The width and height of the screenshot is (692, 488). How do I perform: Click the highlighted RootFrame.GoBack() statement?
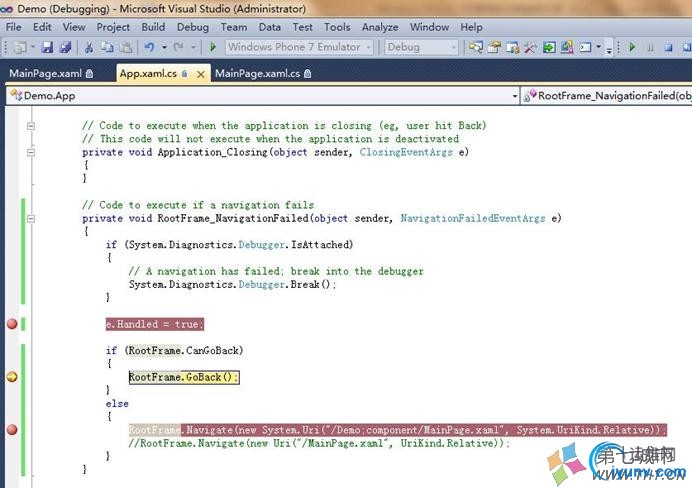click(x=184, y=377)
